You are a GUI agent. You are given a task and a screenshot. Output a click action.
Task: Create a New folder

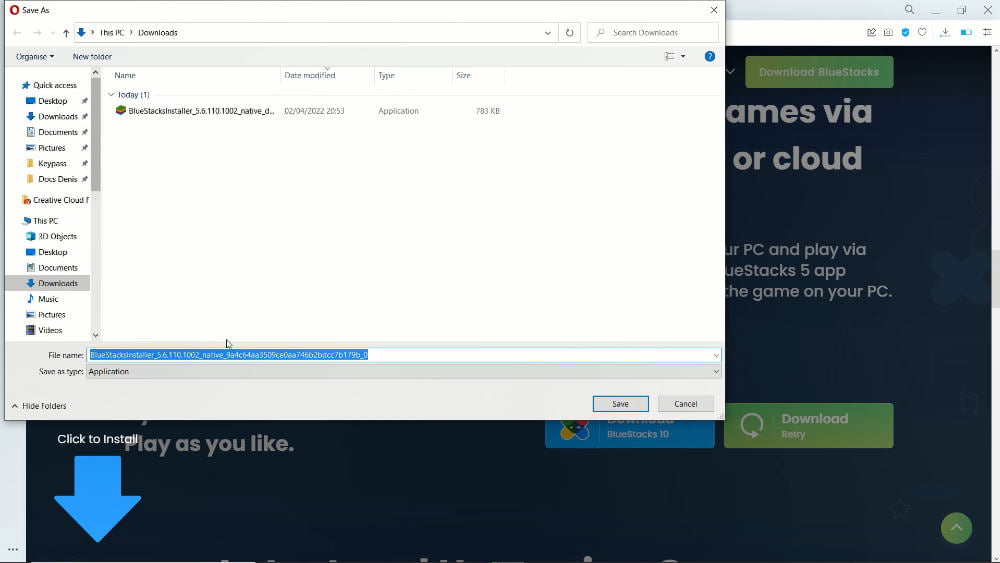[92, 56]
